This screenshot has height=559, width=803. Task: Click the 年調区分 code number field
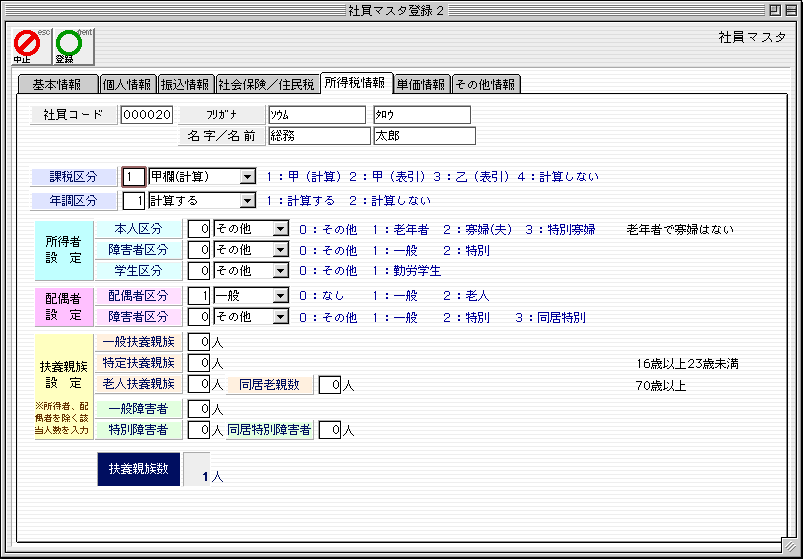click(134, 201)
